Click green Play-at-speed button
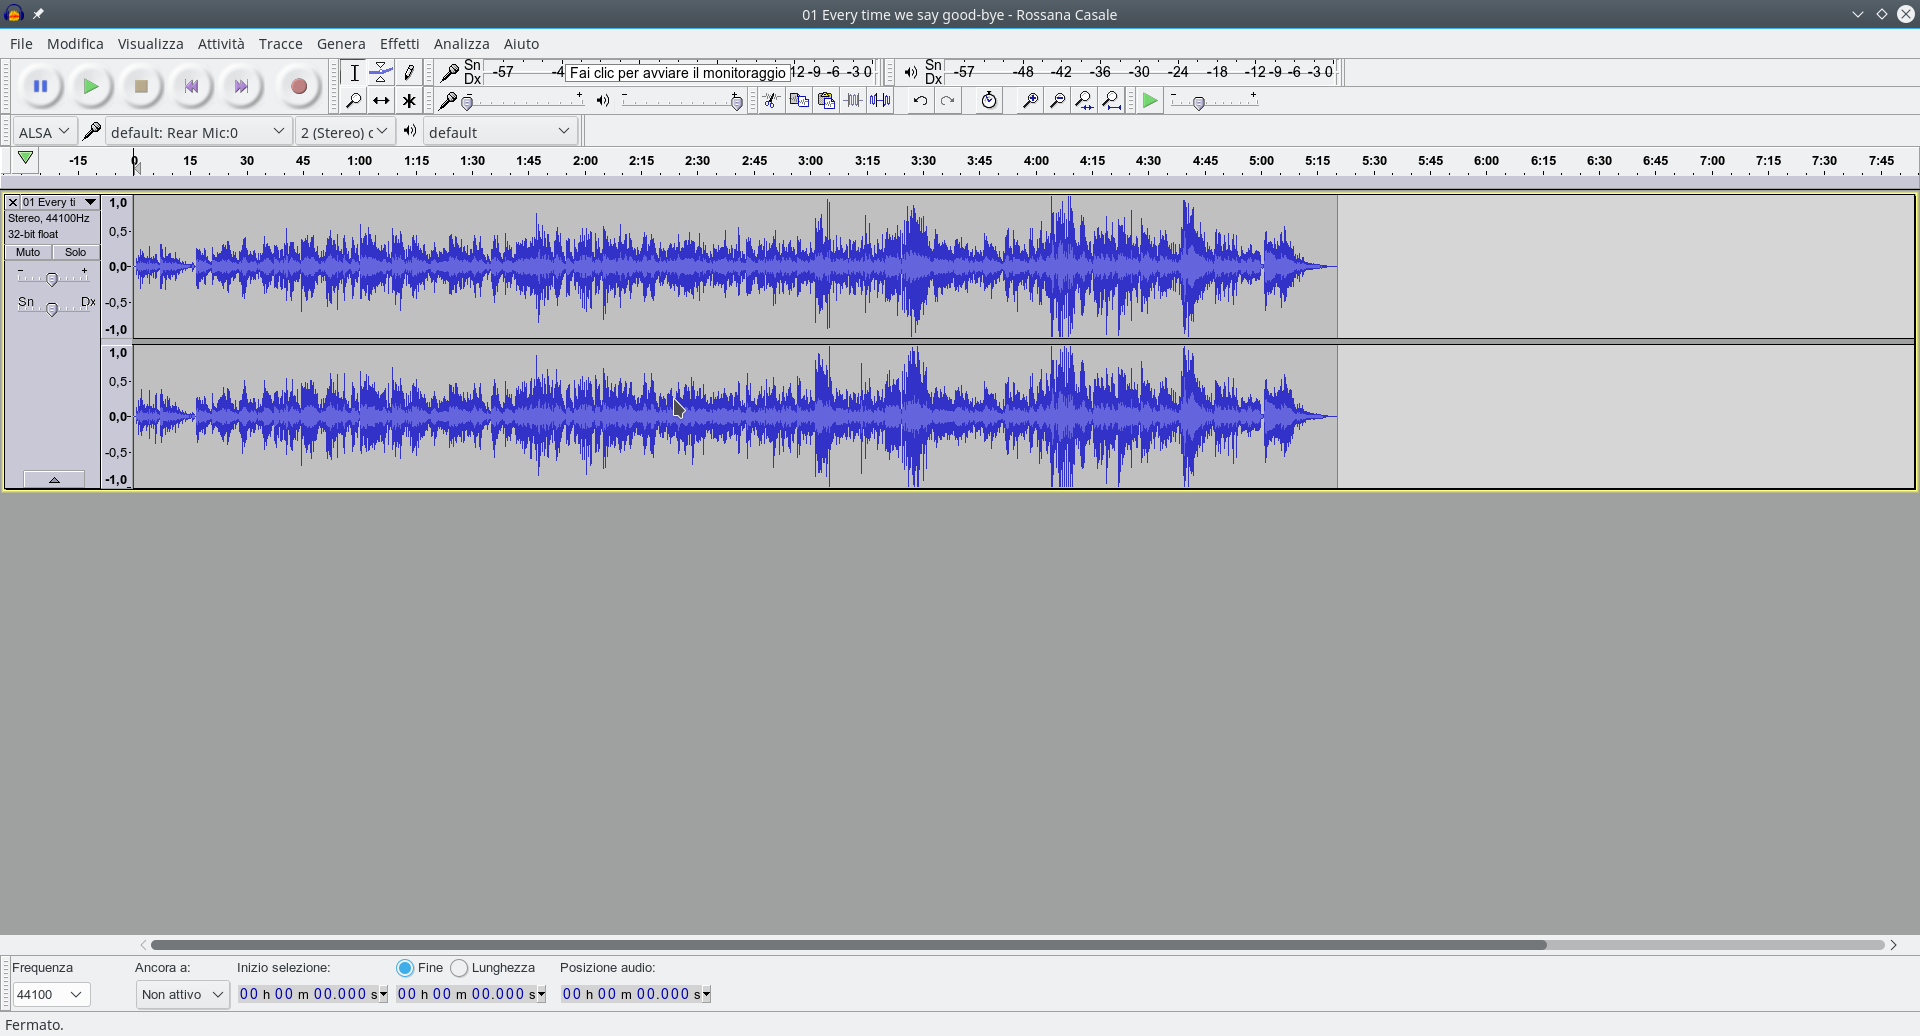This screenshot has height=1036, width=1920. (x=1150, y=100)
